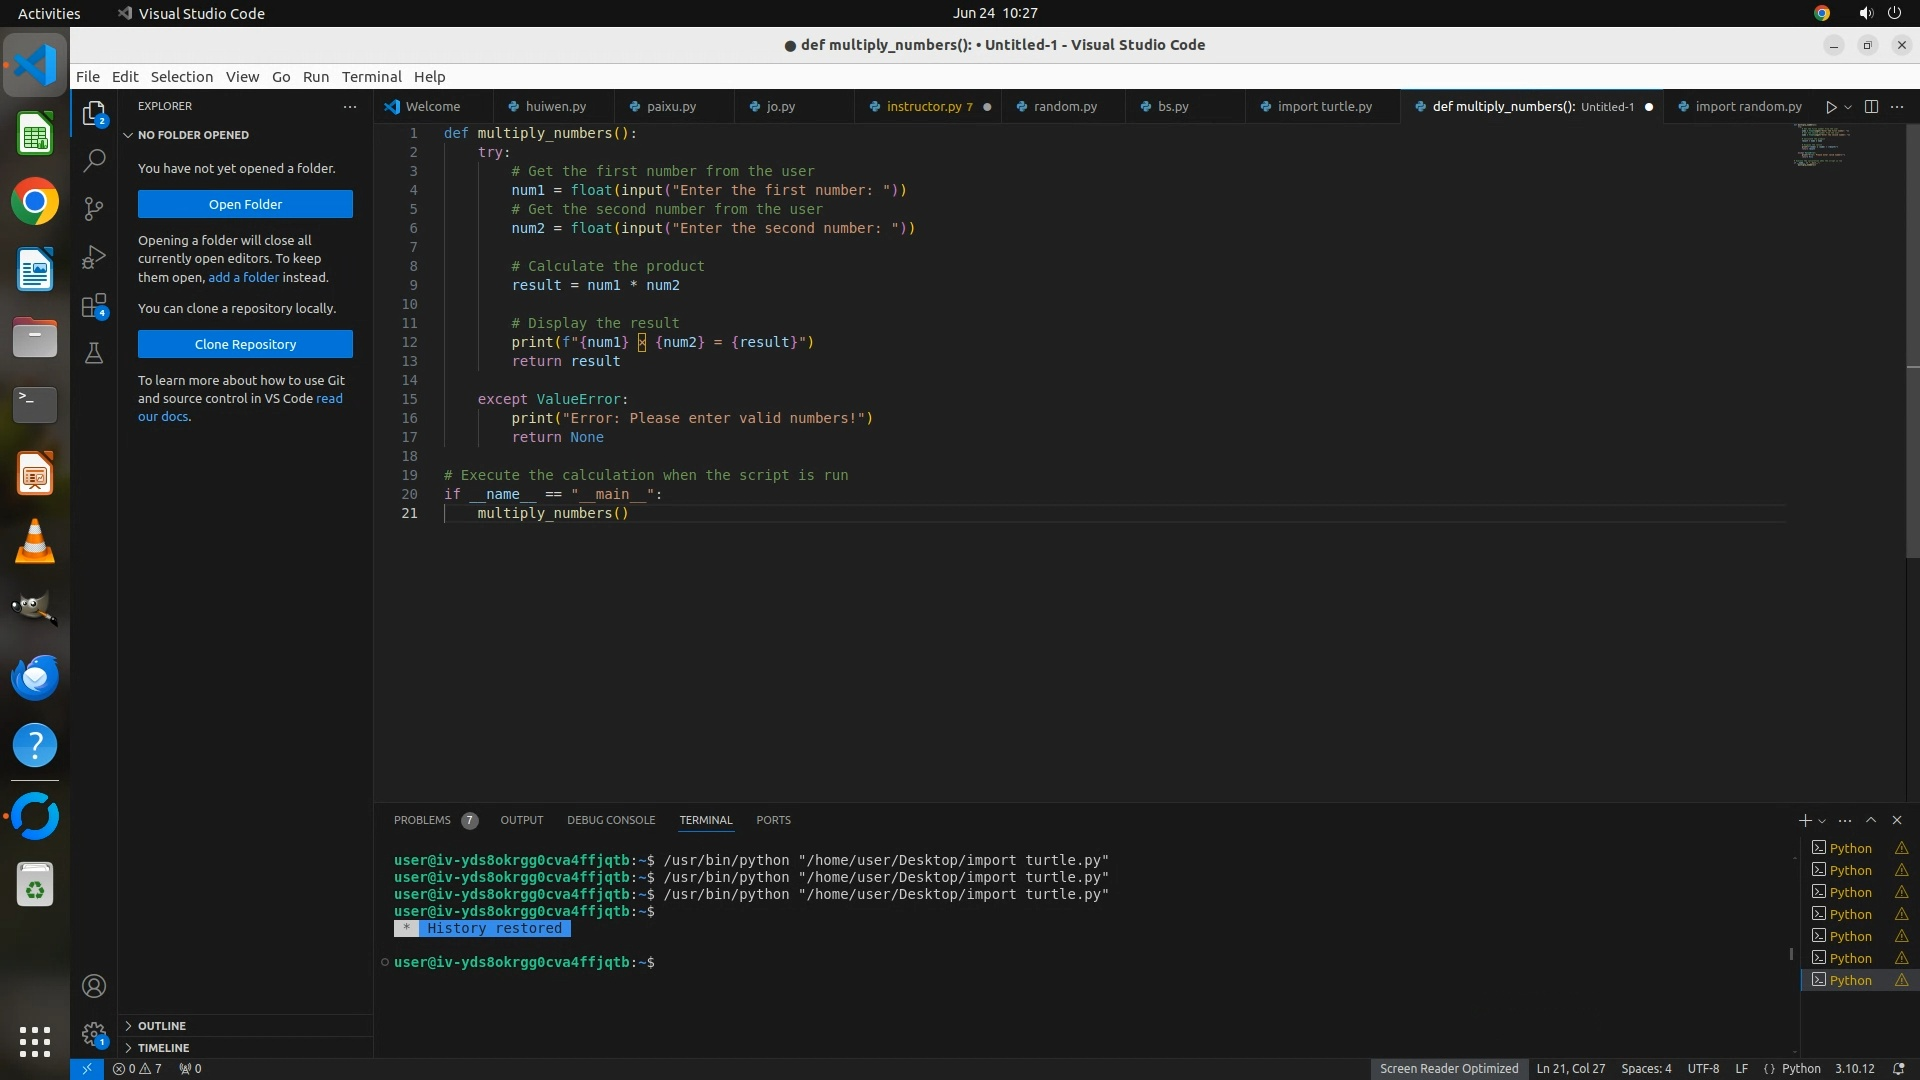Toggle Screen Reader Optimized status item

coord(1448,1068)
